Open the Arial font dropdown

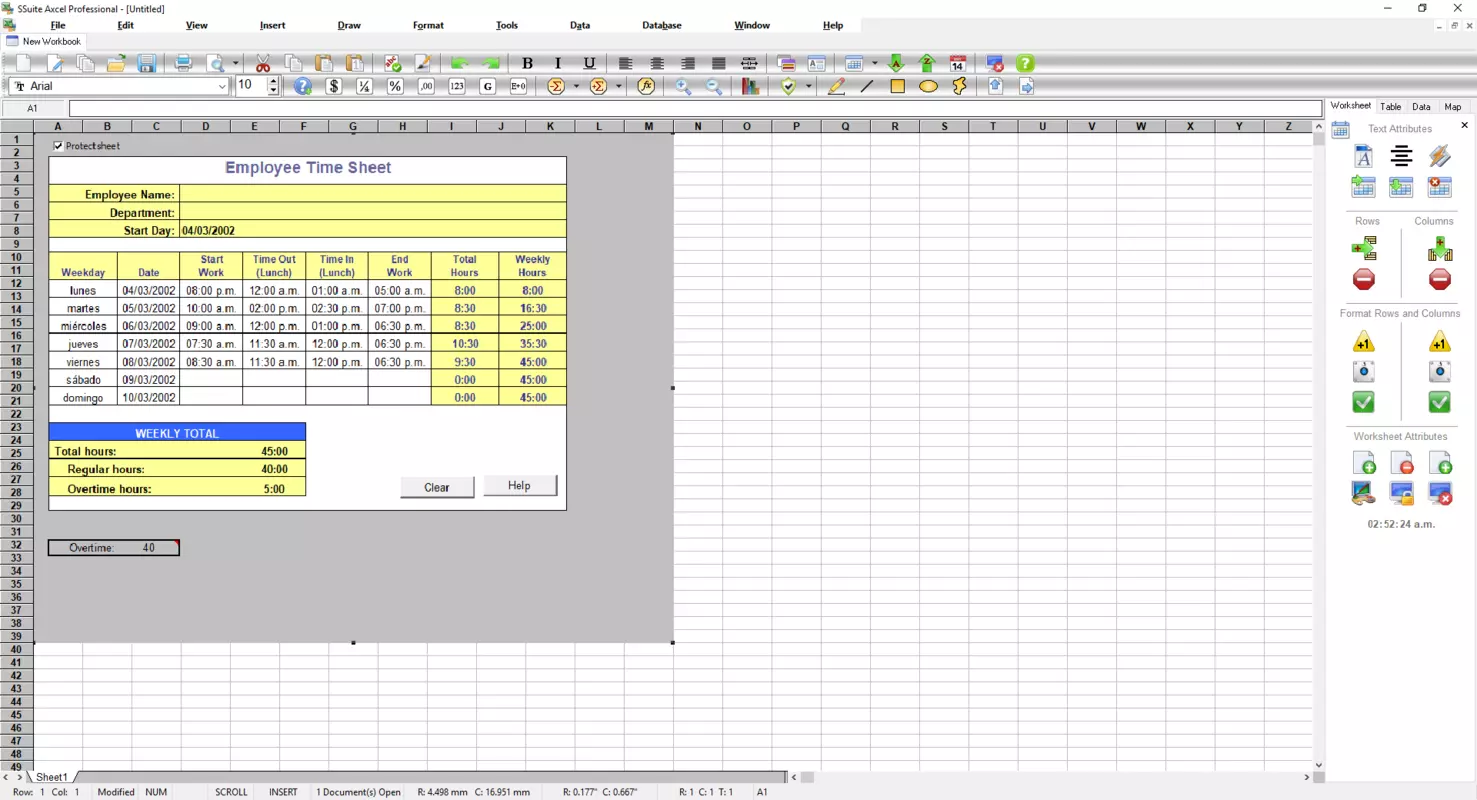119,86
